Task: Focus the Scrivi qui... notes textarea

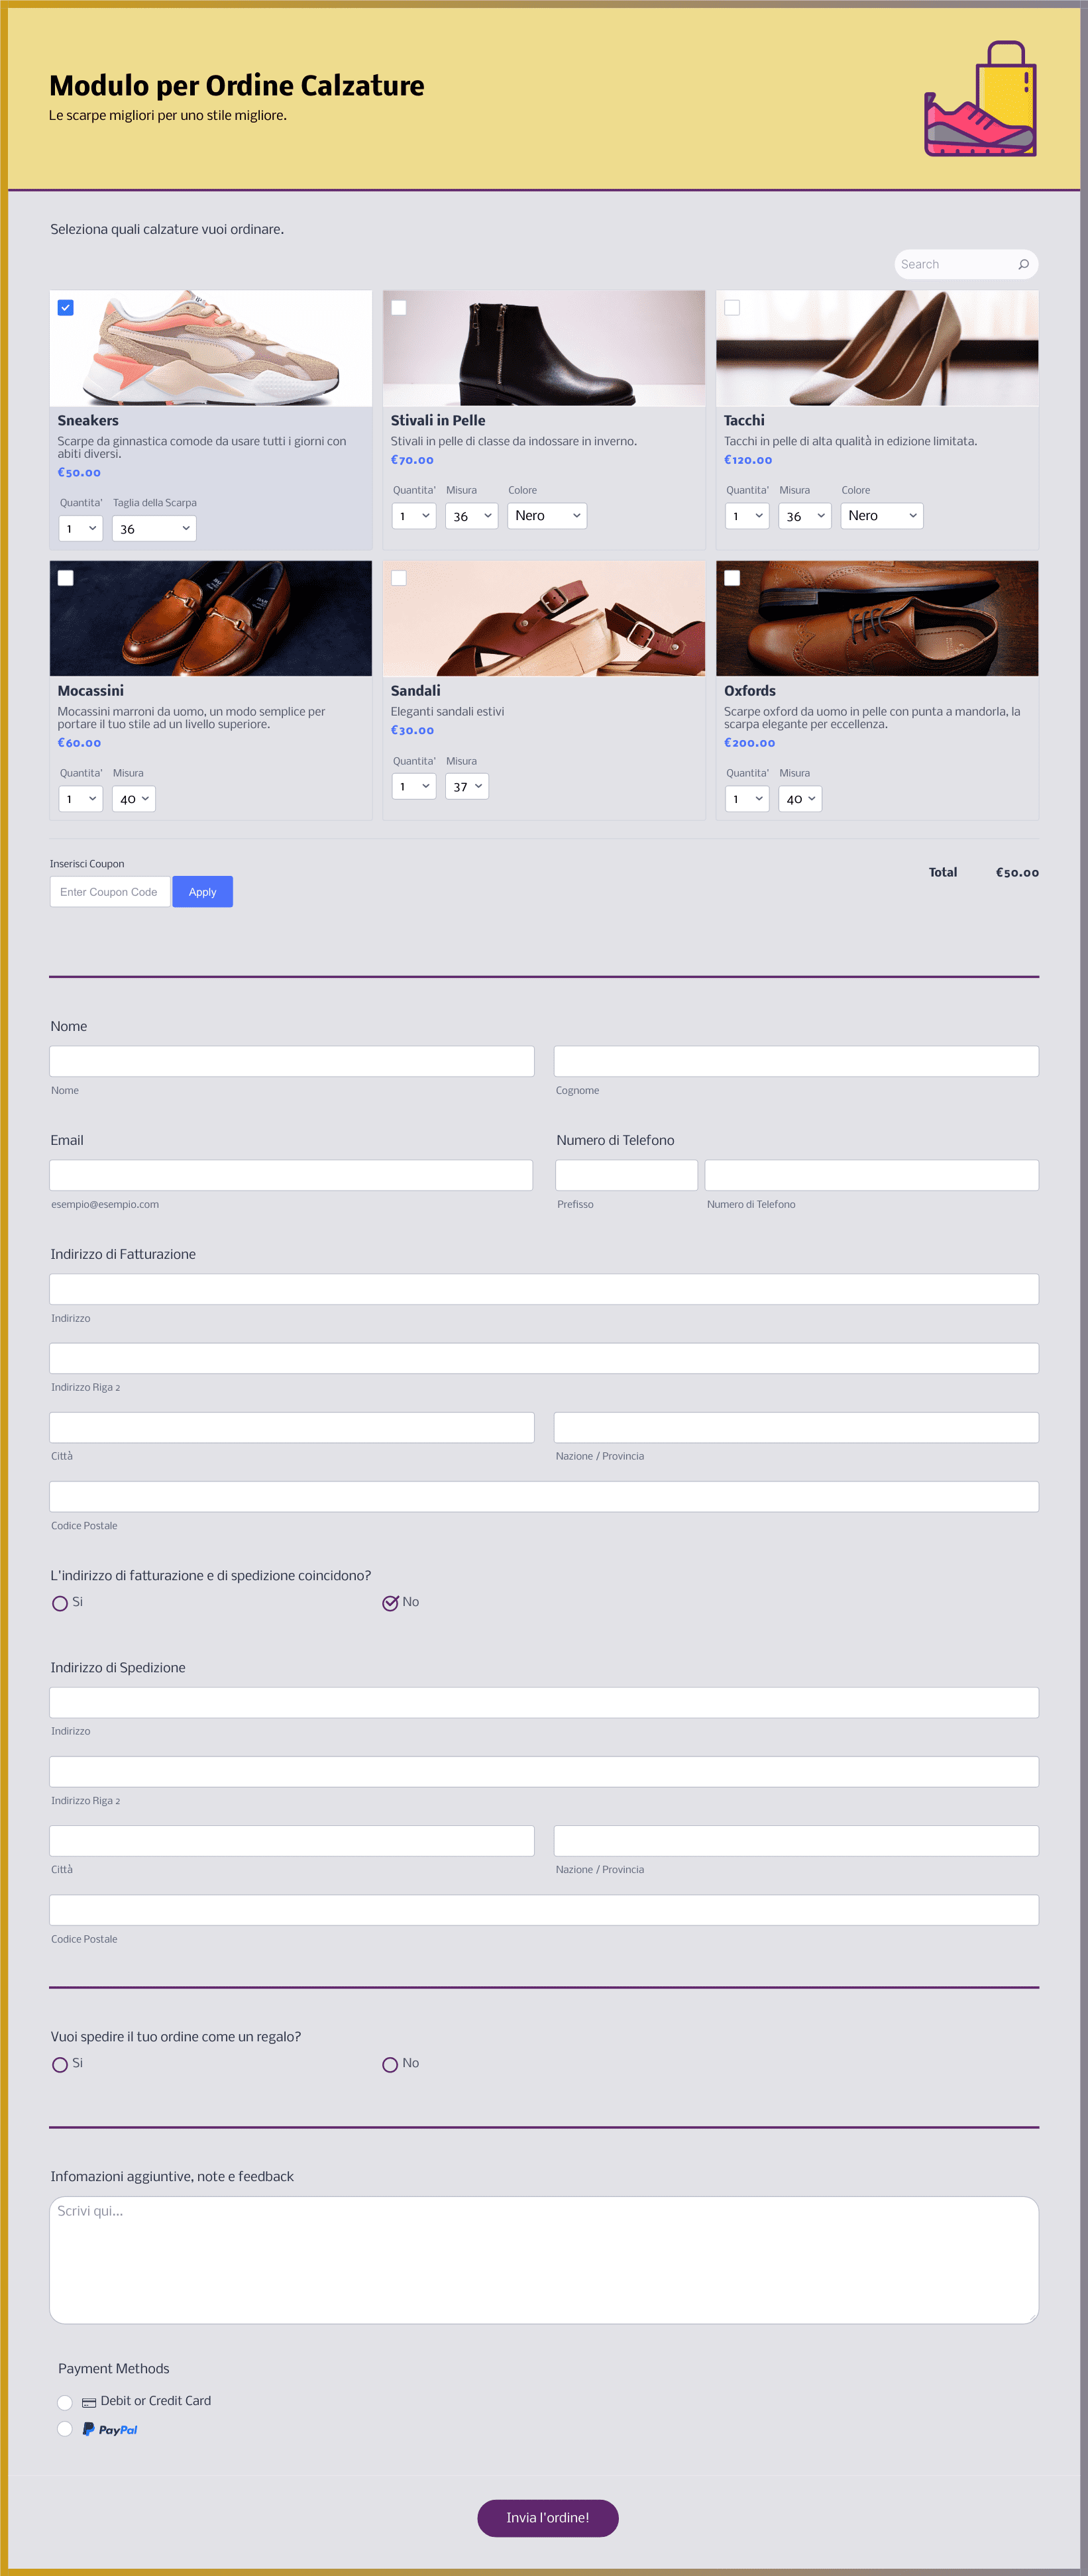Action: pyautogui.click(x=544, y=2259)
